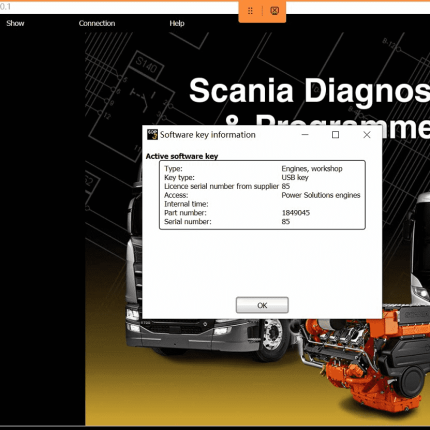The image size is (430, 430).
Task: Click the 'Type:' label
Action: point(173,169)
